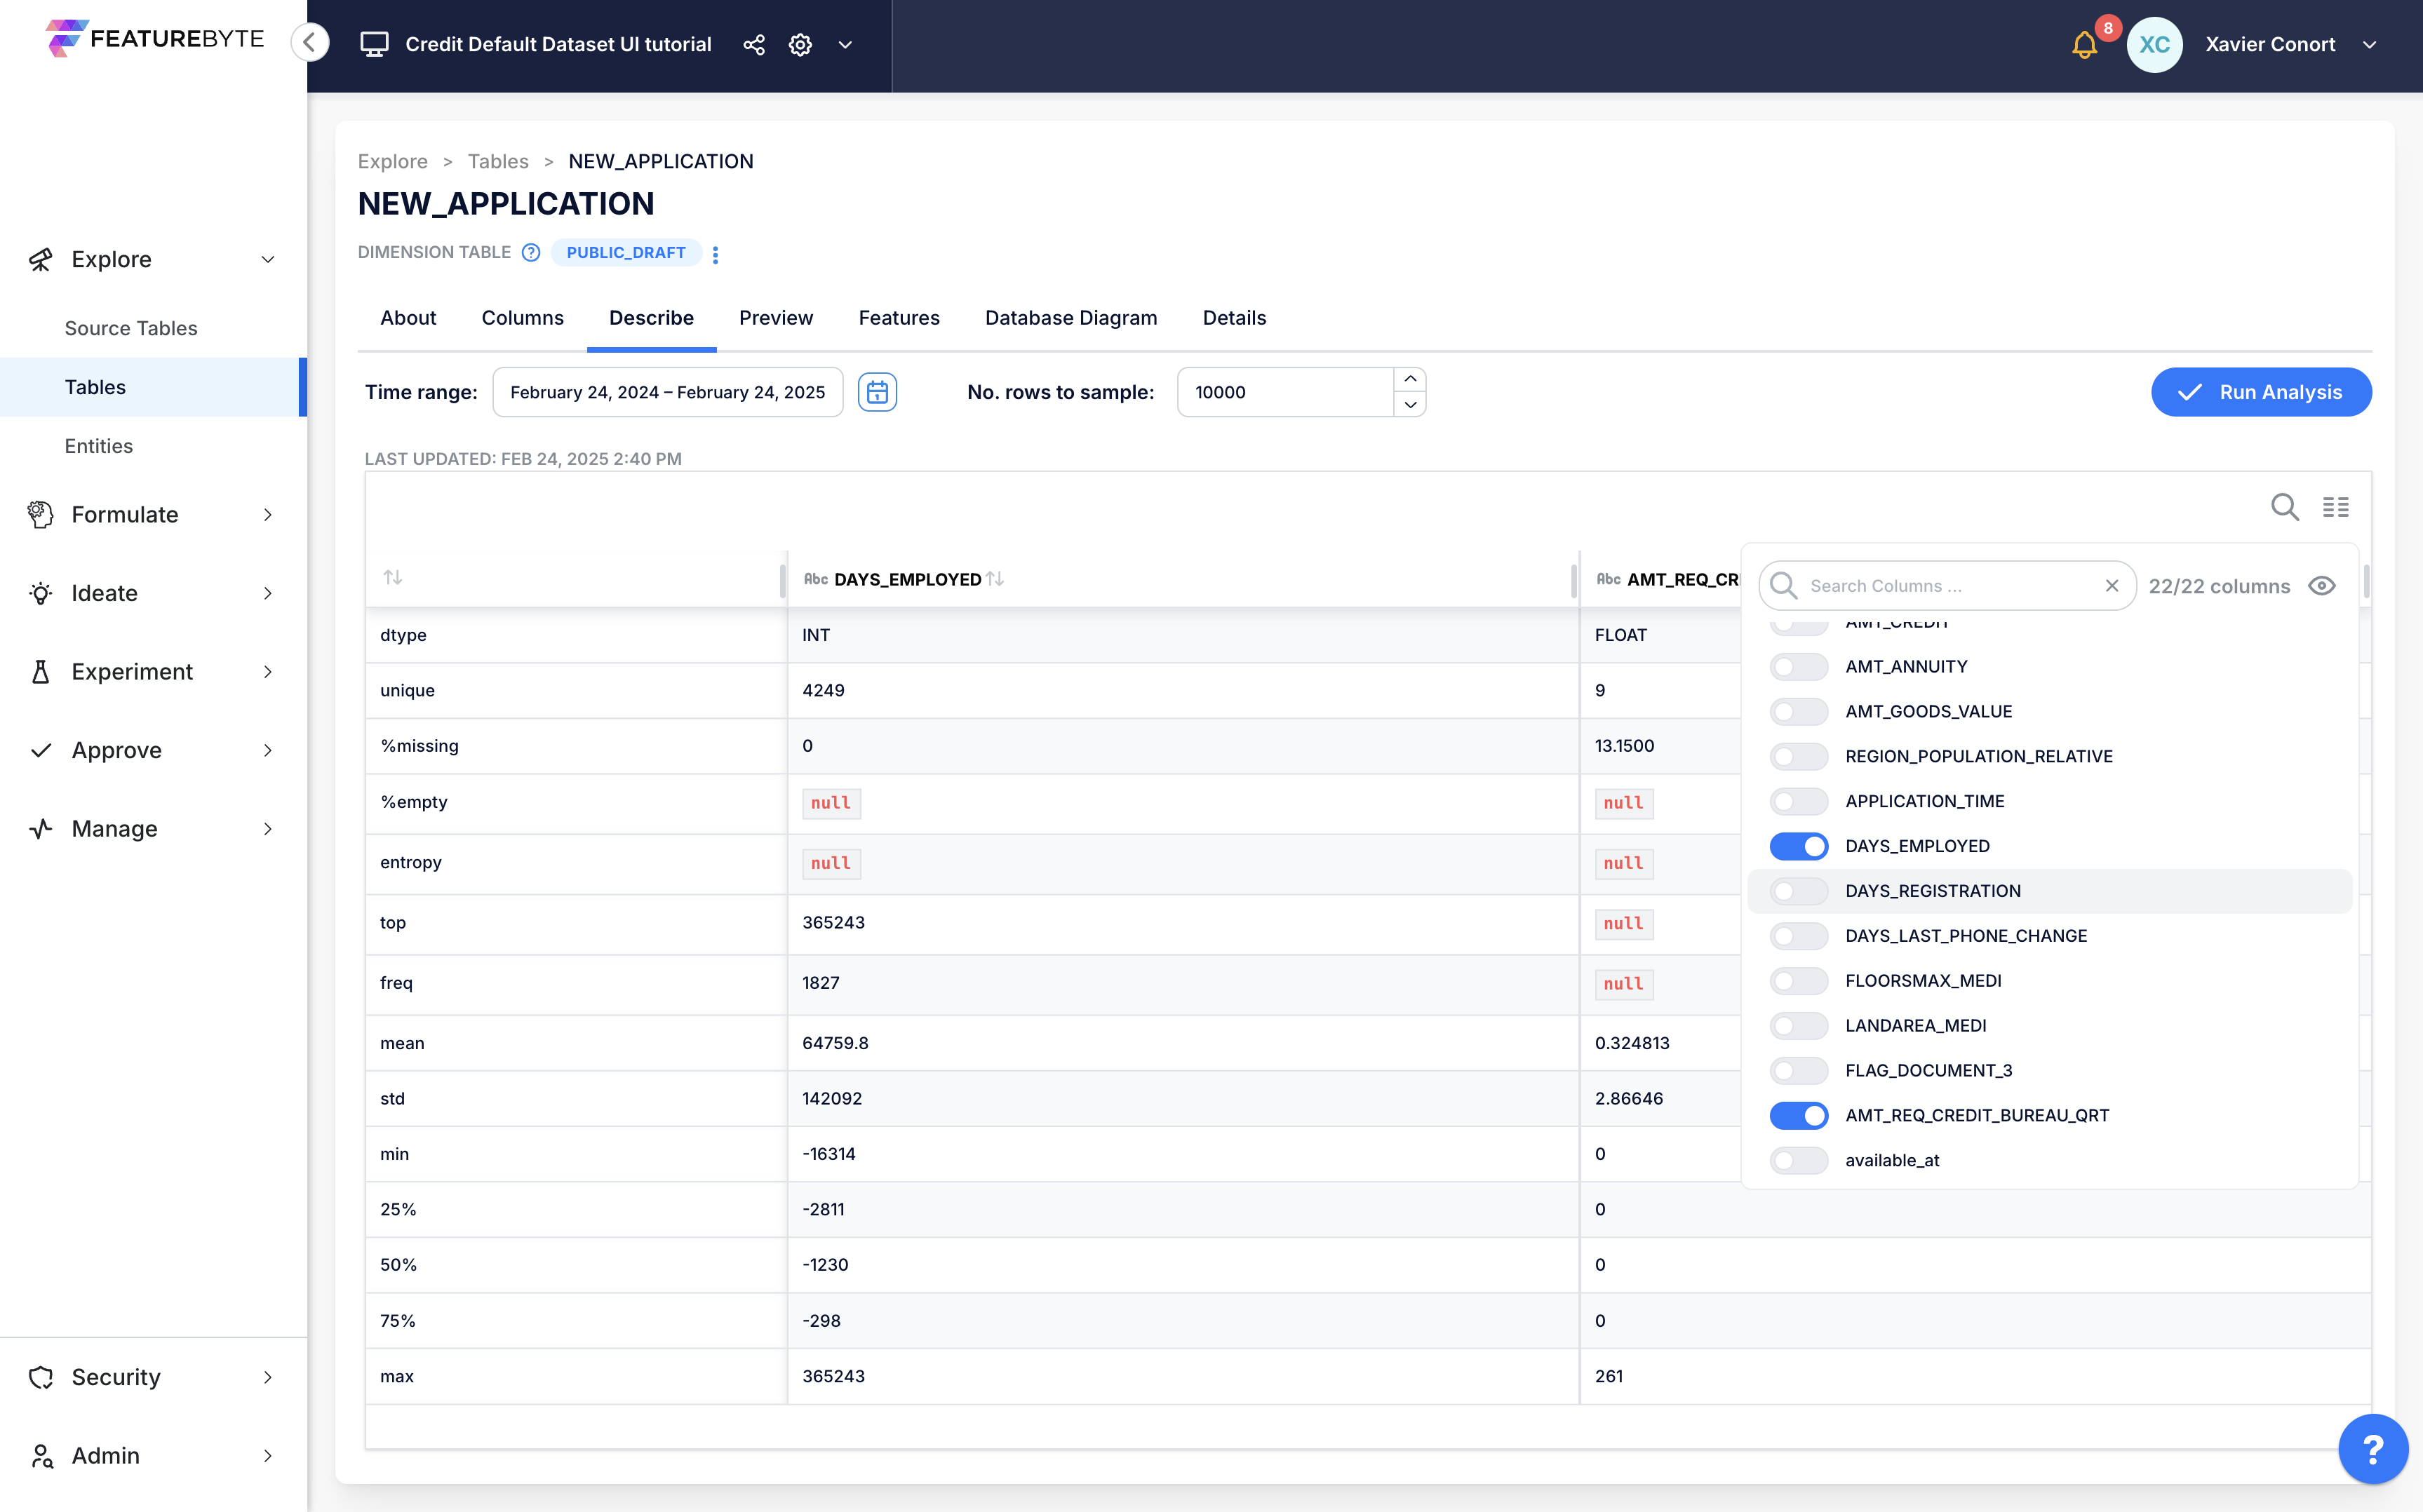2423x1512 pixels.
Task: Expand the Manage section chevron
Action: (268, 829)
